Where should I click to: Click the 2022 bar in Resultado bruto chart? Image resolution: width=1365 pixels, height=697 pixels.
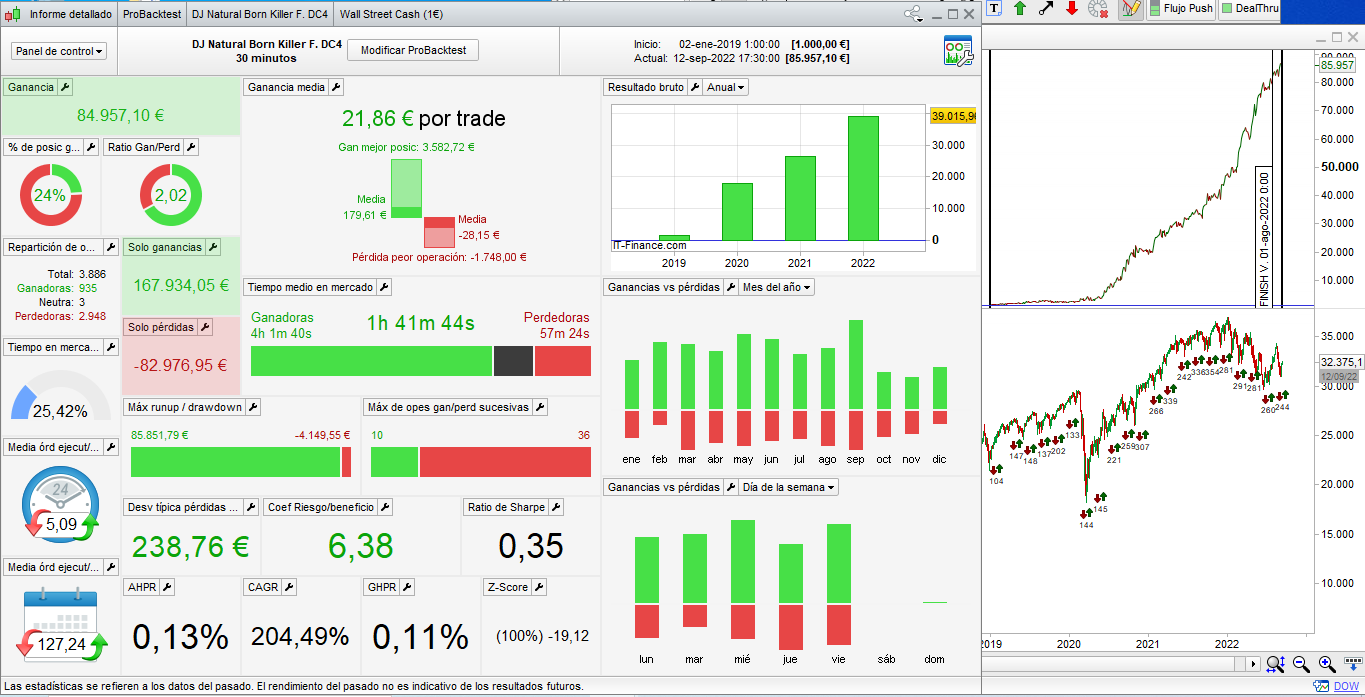[862, 178]
